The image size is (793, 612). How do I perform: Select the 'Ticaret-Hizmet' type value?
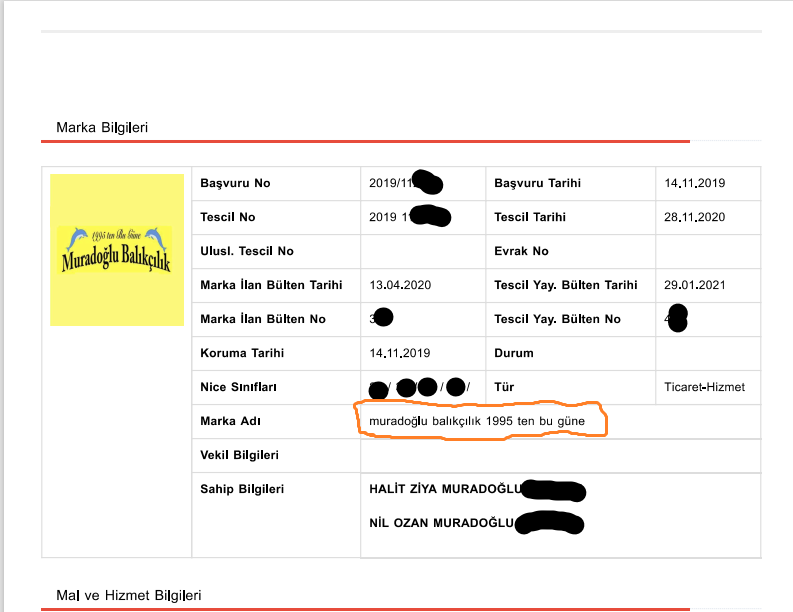pyautogui.click(x=704, y=387)
